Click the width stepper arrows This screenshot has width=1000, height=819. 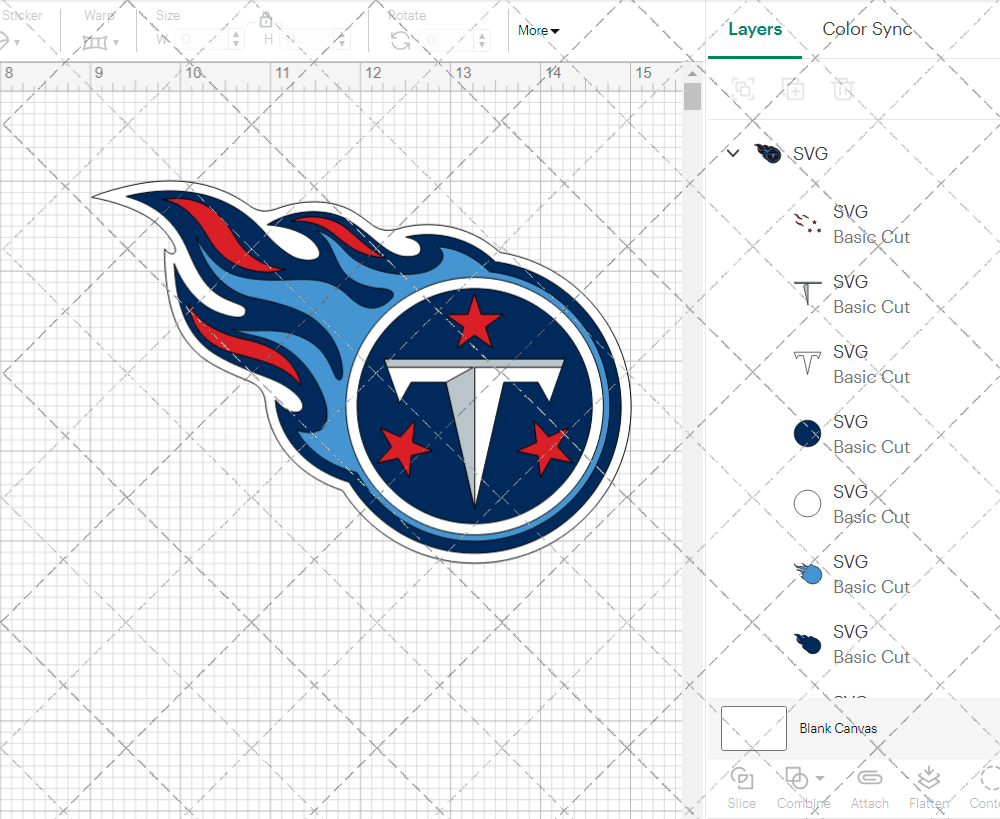click(x=236, y=40)
